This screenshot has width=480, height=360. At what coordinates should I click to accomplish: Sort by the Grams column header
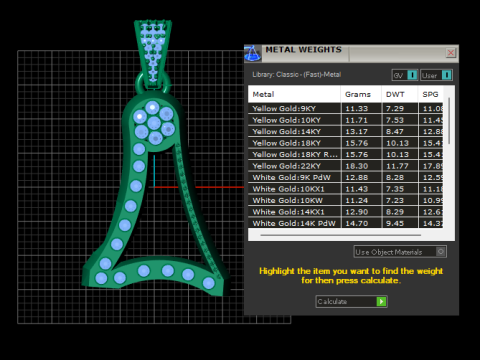pyautogui.click(x=361, y=94)
